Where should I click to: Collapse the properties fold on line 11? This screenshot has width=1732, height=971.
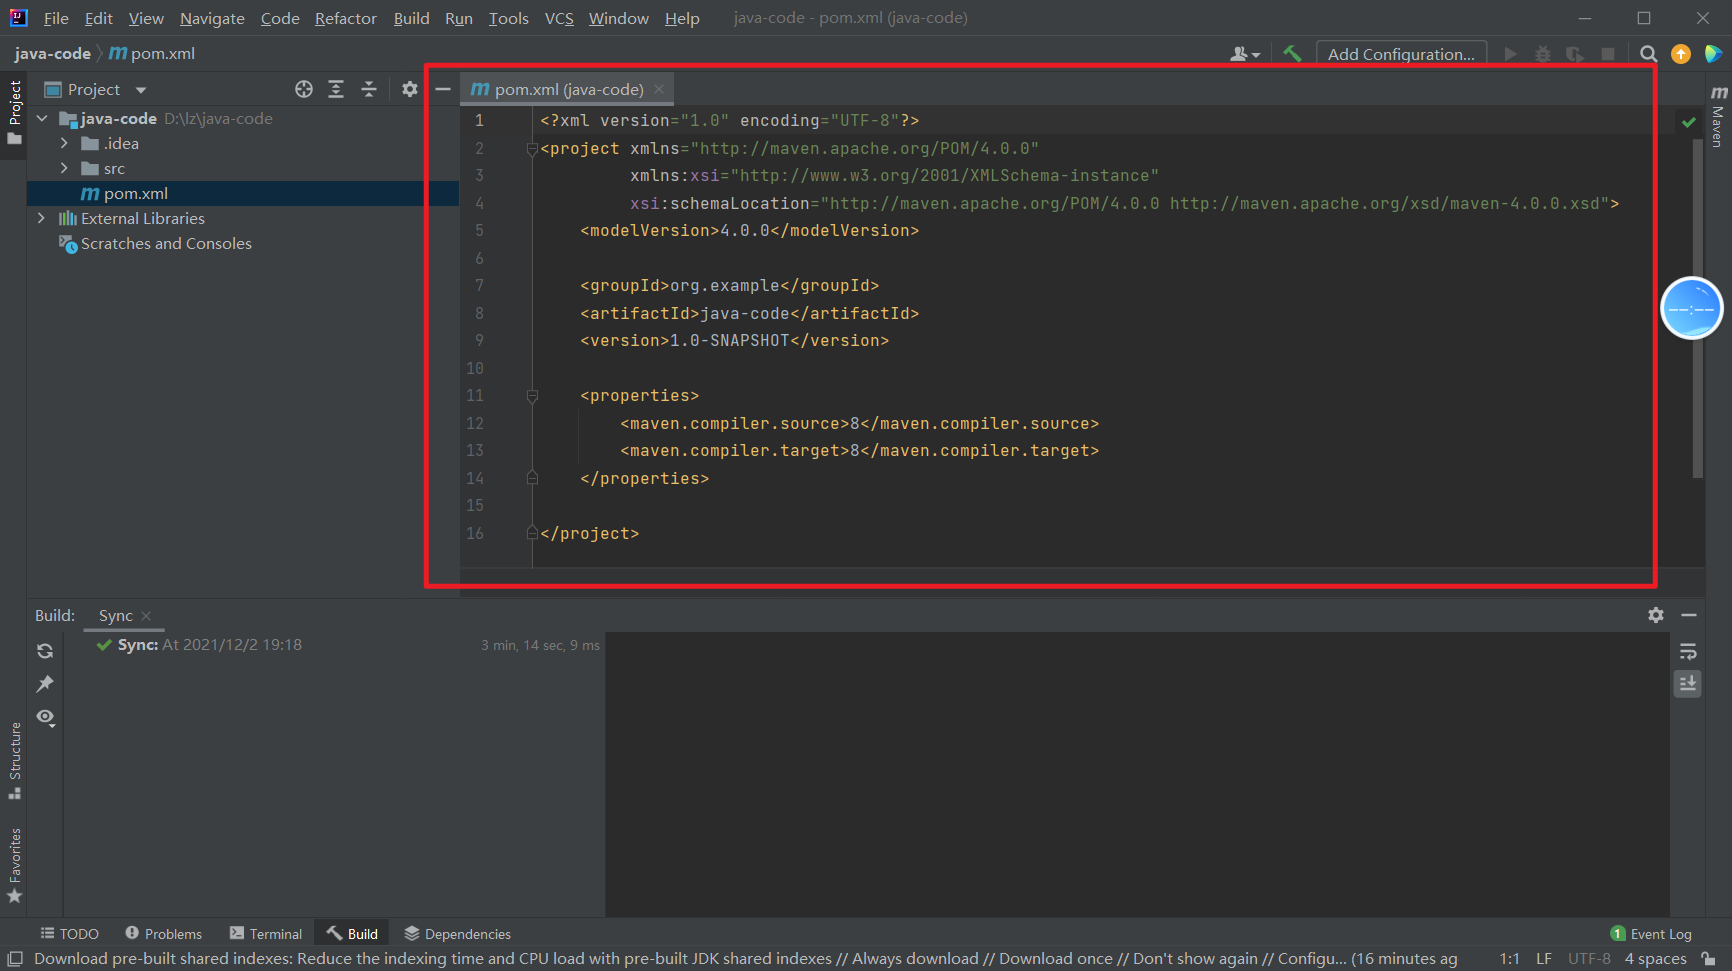click(x=532, y=396)
